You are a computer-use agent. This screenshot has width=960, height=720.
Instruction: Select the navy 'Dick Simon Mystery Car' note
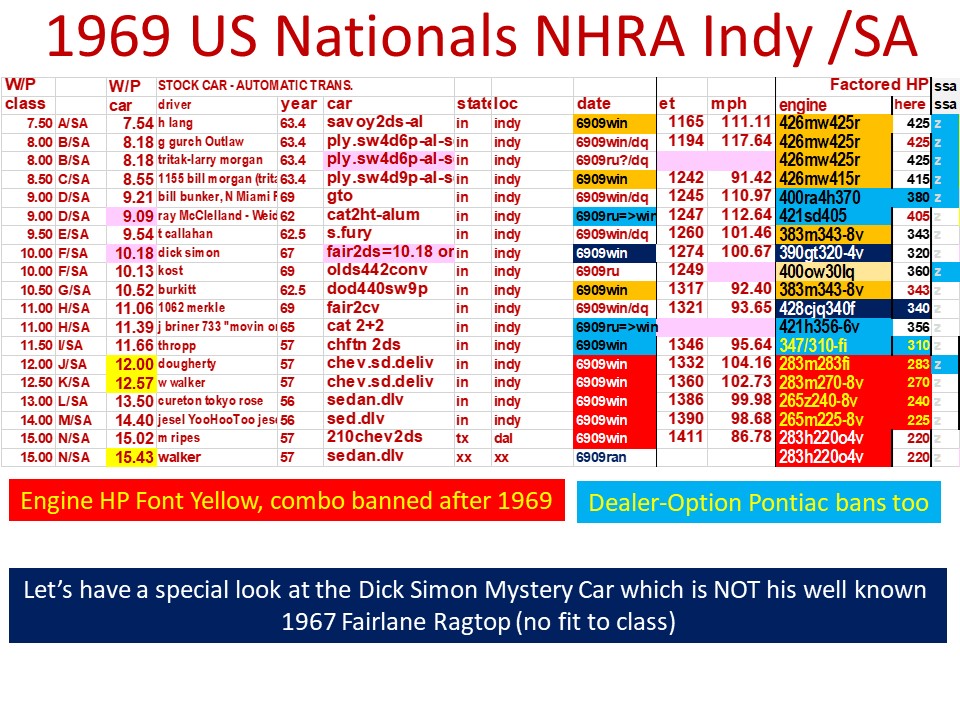point(478,606)
